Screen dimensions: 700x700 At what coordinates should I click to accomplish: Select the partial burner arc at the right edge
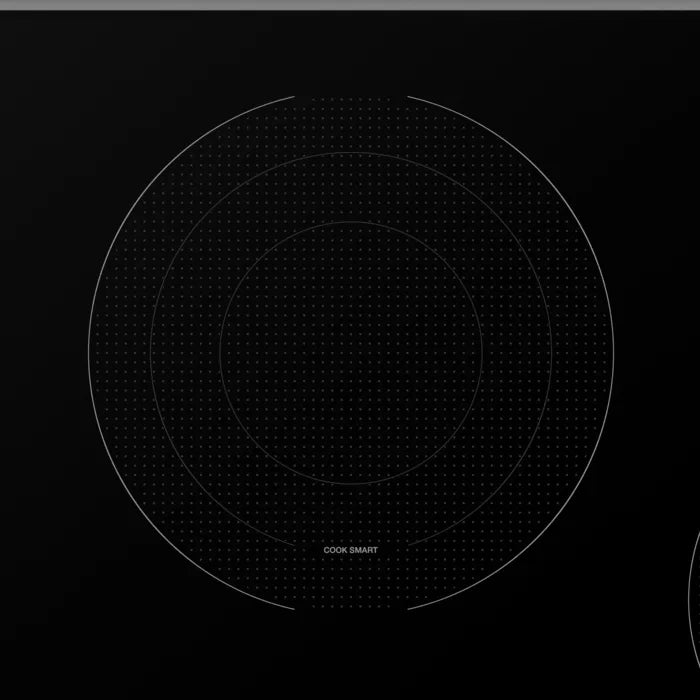pyautogui.click(x=692, y=590)
